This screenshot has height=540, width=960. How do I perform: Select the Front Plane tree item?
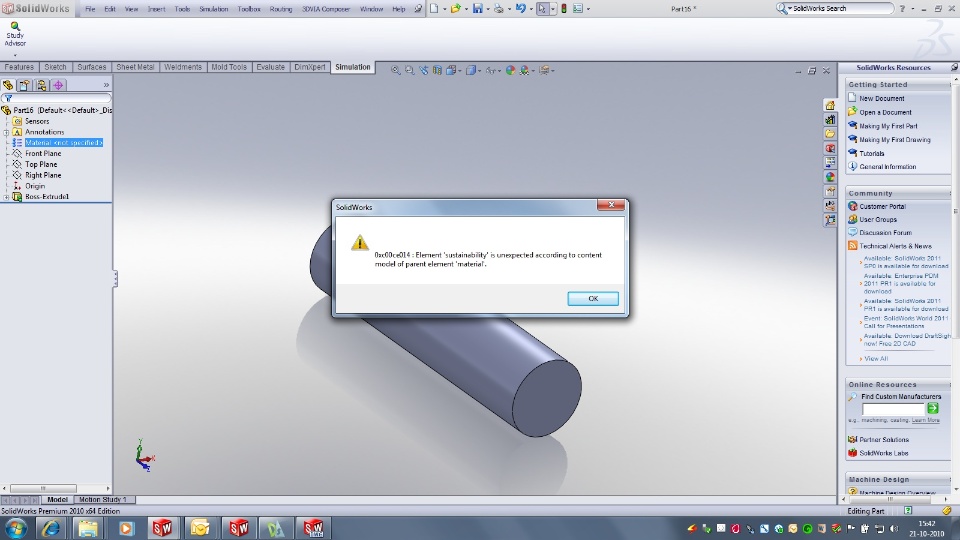tap(42, 154)
